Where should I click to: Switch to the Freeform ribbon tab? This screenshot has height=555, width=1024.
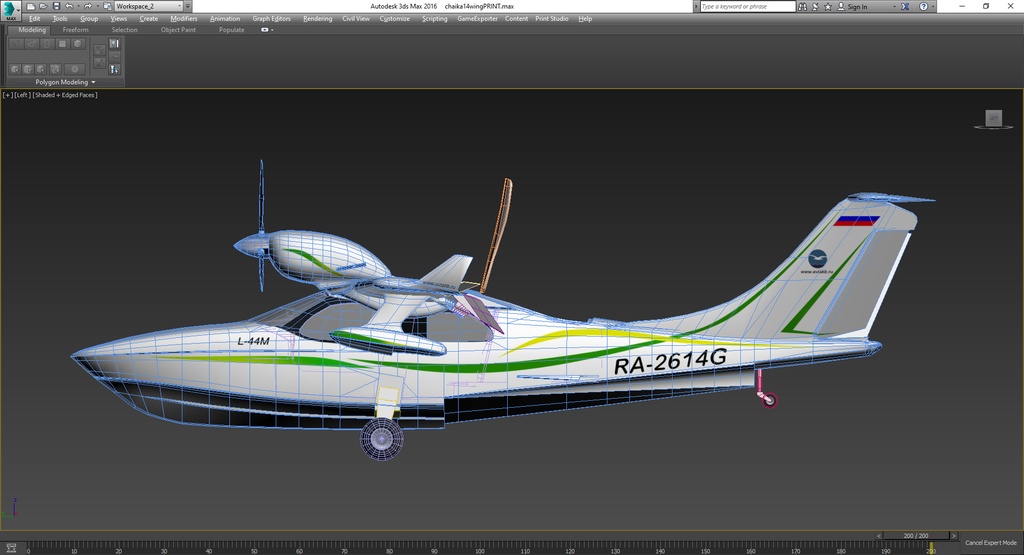tap(76, 30)
